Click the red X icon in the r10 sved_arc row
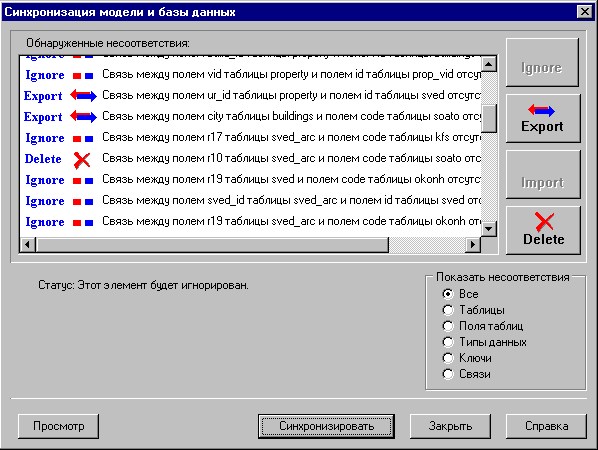Image resolution: width=598 pixels, height=450 pixels. click(x=82, y=160)
